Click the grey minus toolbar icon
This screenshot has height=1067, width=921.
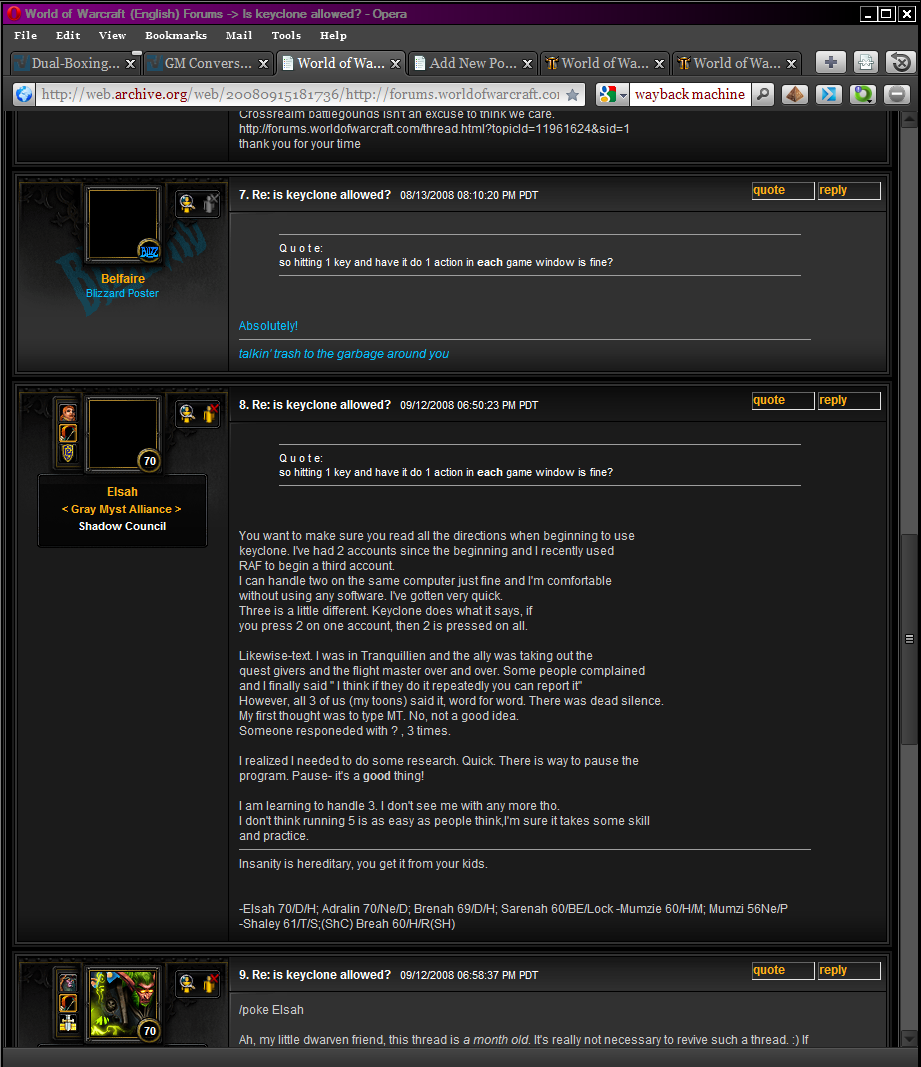coord(896,95)
